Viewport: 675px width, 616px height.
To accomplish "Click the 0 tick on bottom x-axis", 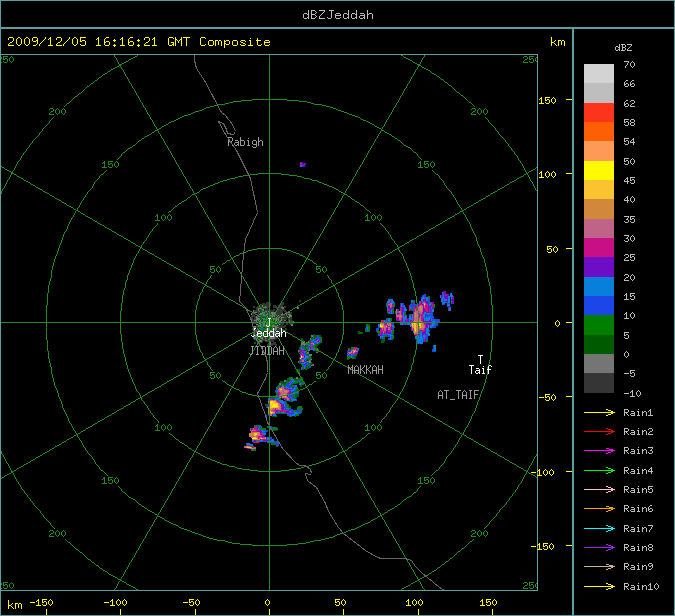I will click(x=267, y=602).
